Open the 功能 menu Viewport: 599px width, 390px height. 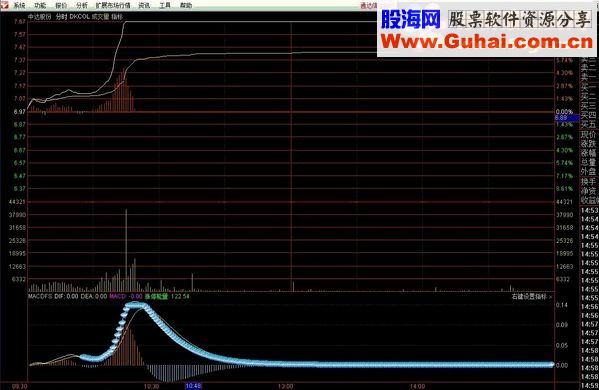click(x=40, y=5)
